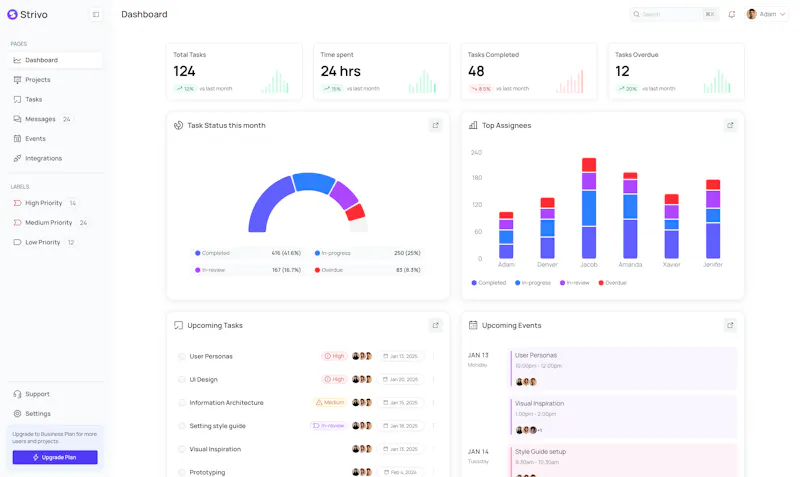Click Jacob's bar in Top Assignees chart
The height and width of the screenshot is (477, 800).
coord(589,208)
